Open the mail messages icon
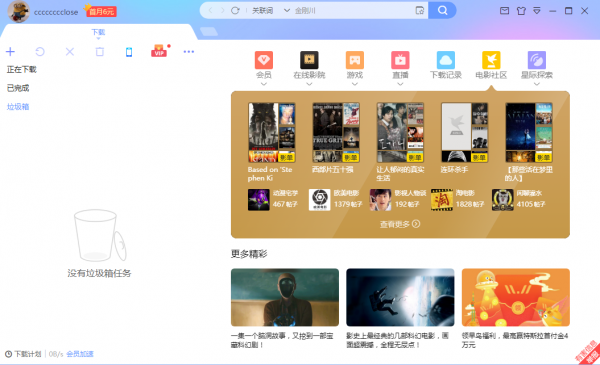This screenshot has width=600, height=365. click(504, 11)
